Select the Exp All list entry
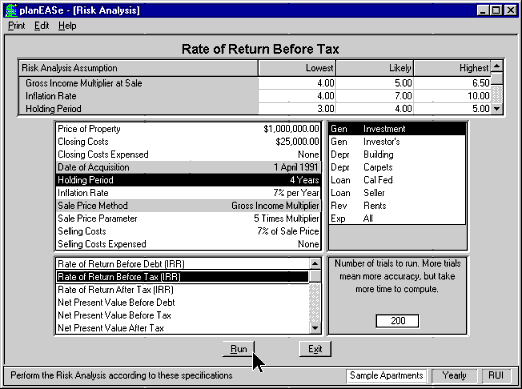522x389 pixels. click(x=397, y=218)
